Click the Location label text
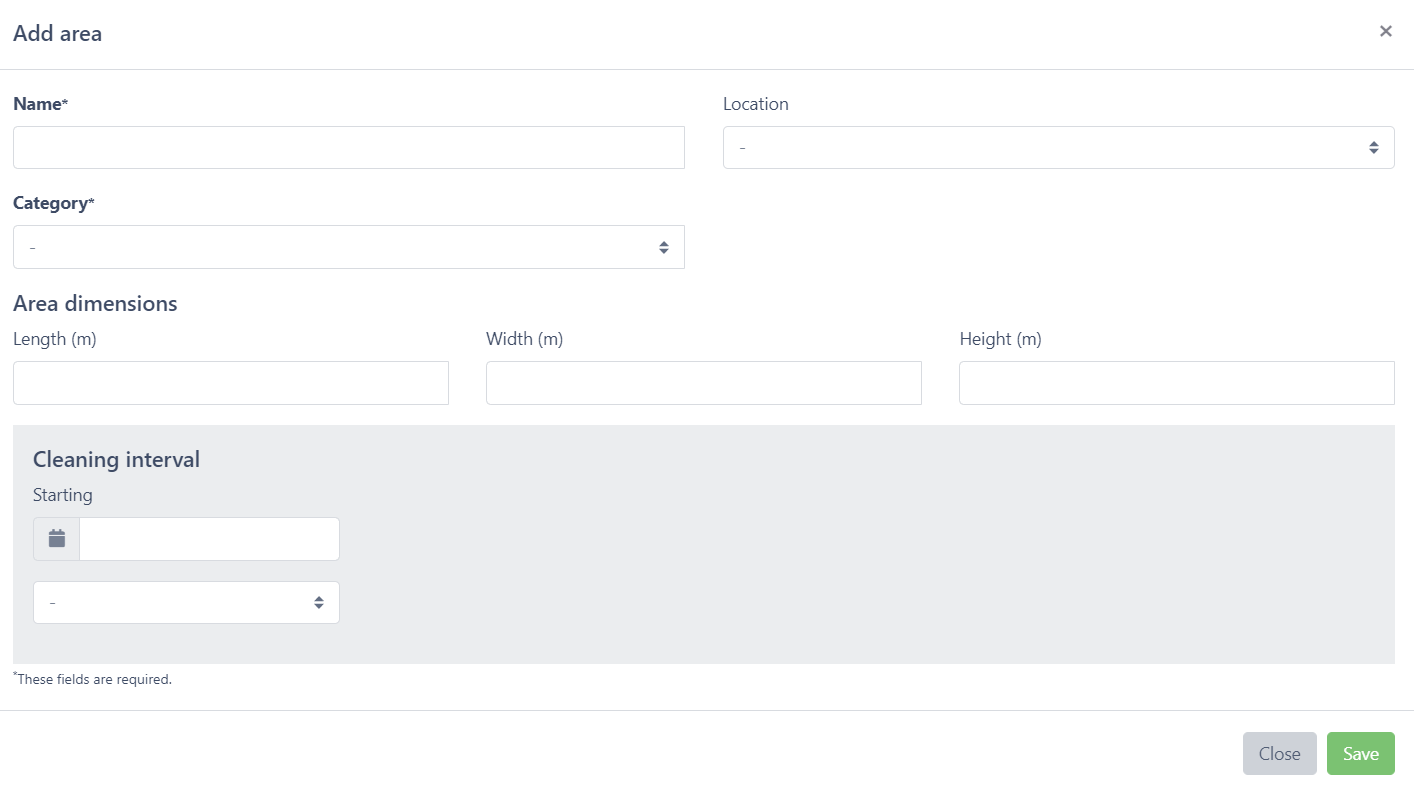Screen dimensions: 1414x789 pos(755,104)
